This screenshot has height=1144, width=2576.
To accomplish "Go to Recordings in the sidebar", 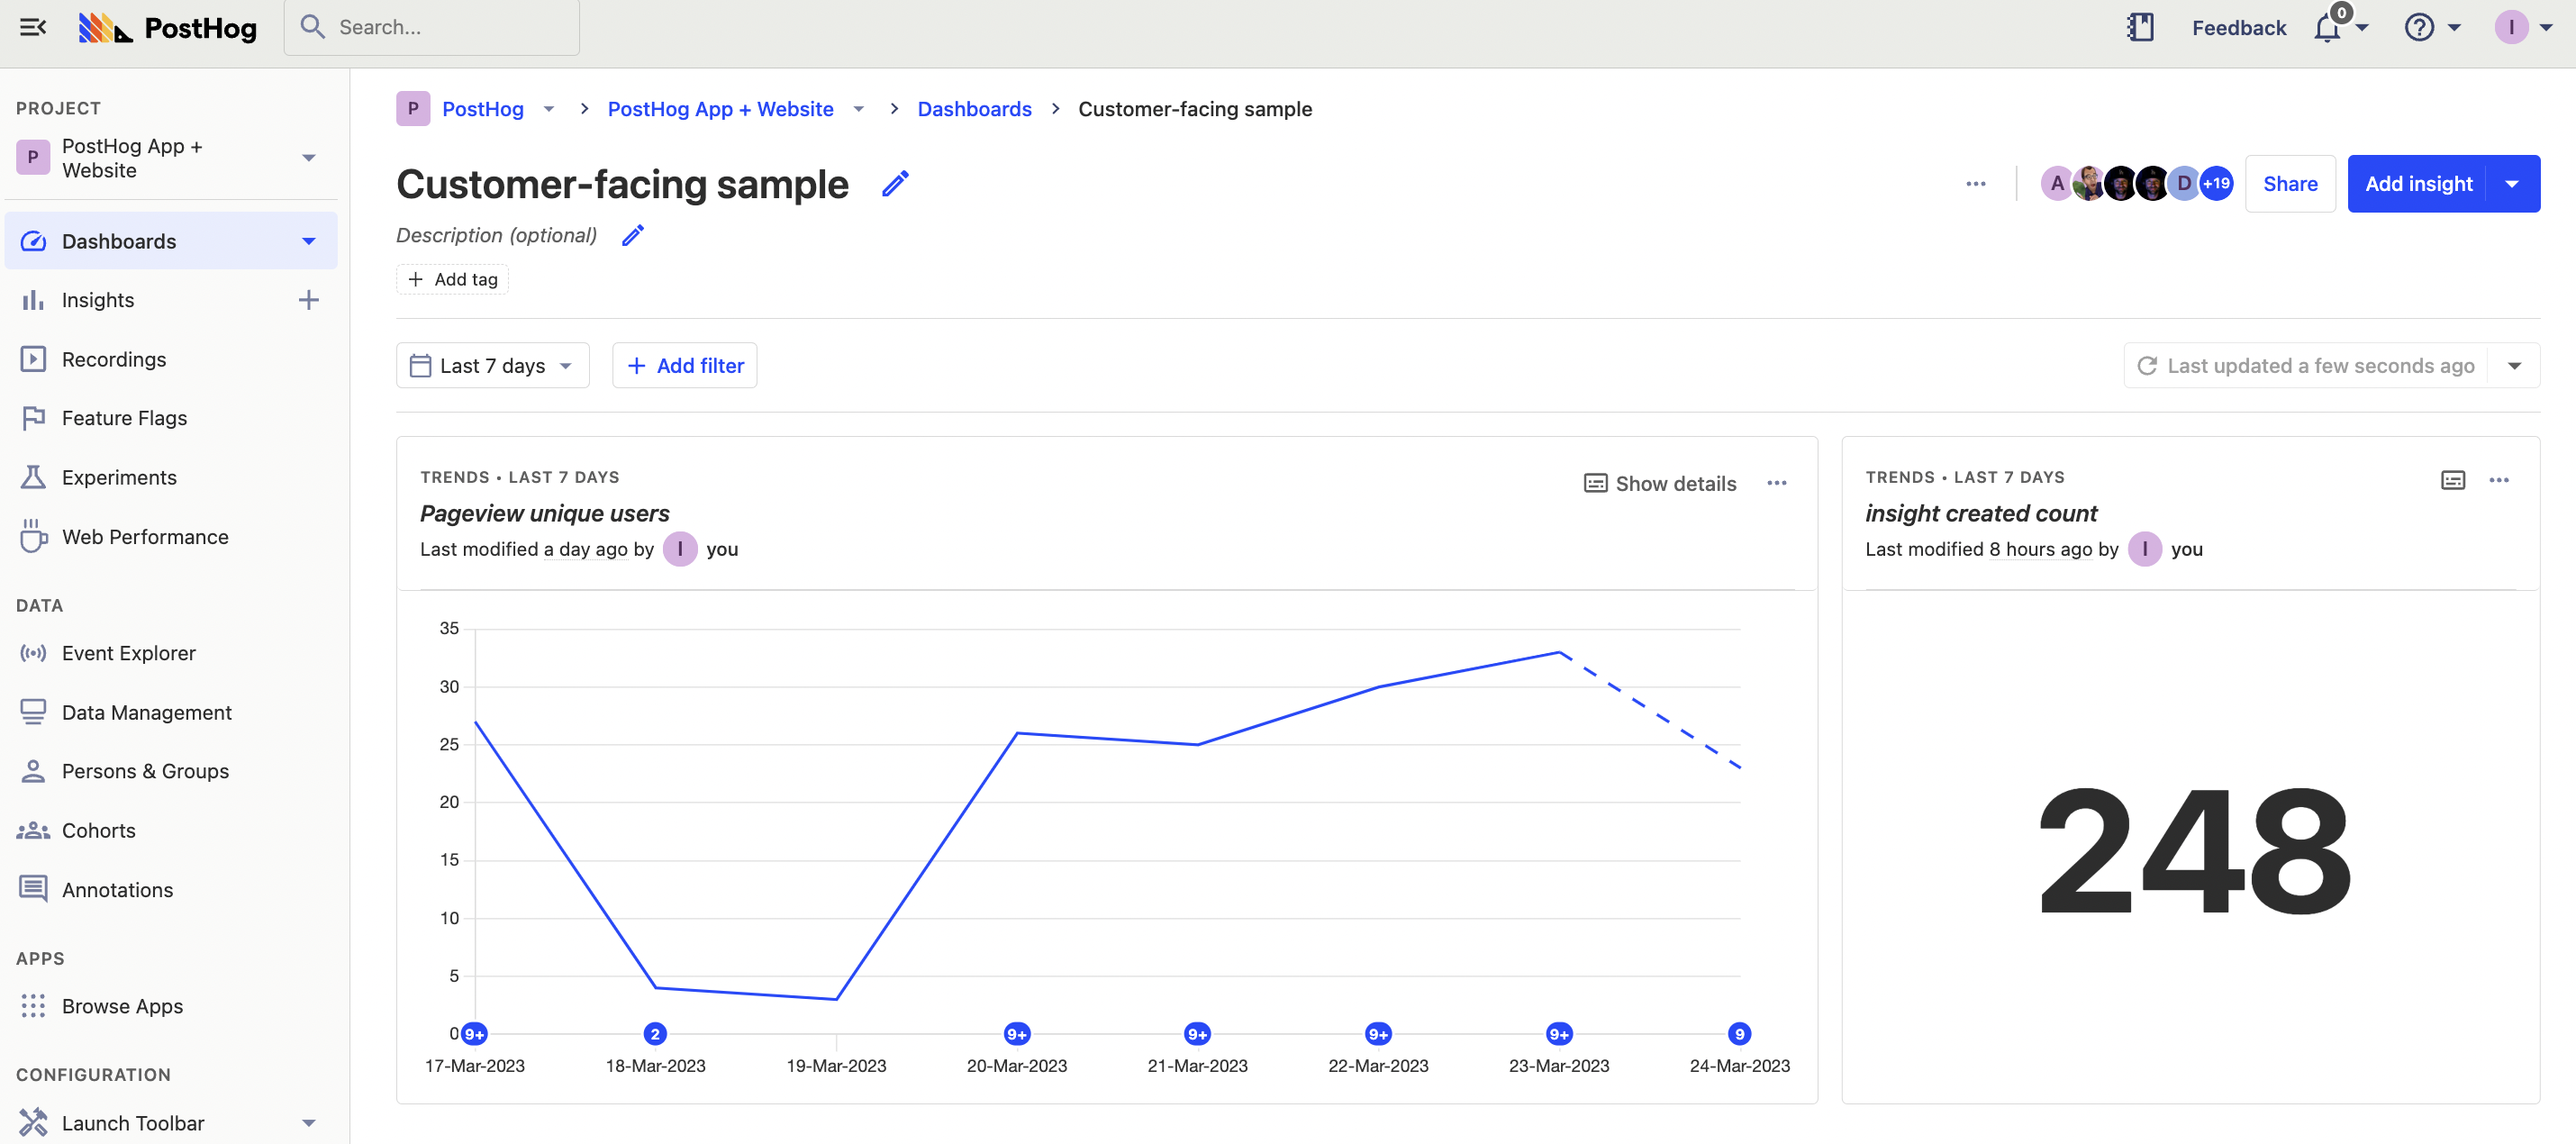I will [x=113, y=359].
